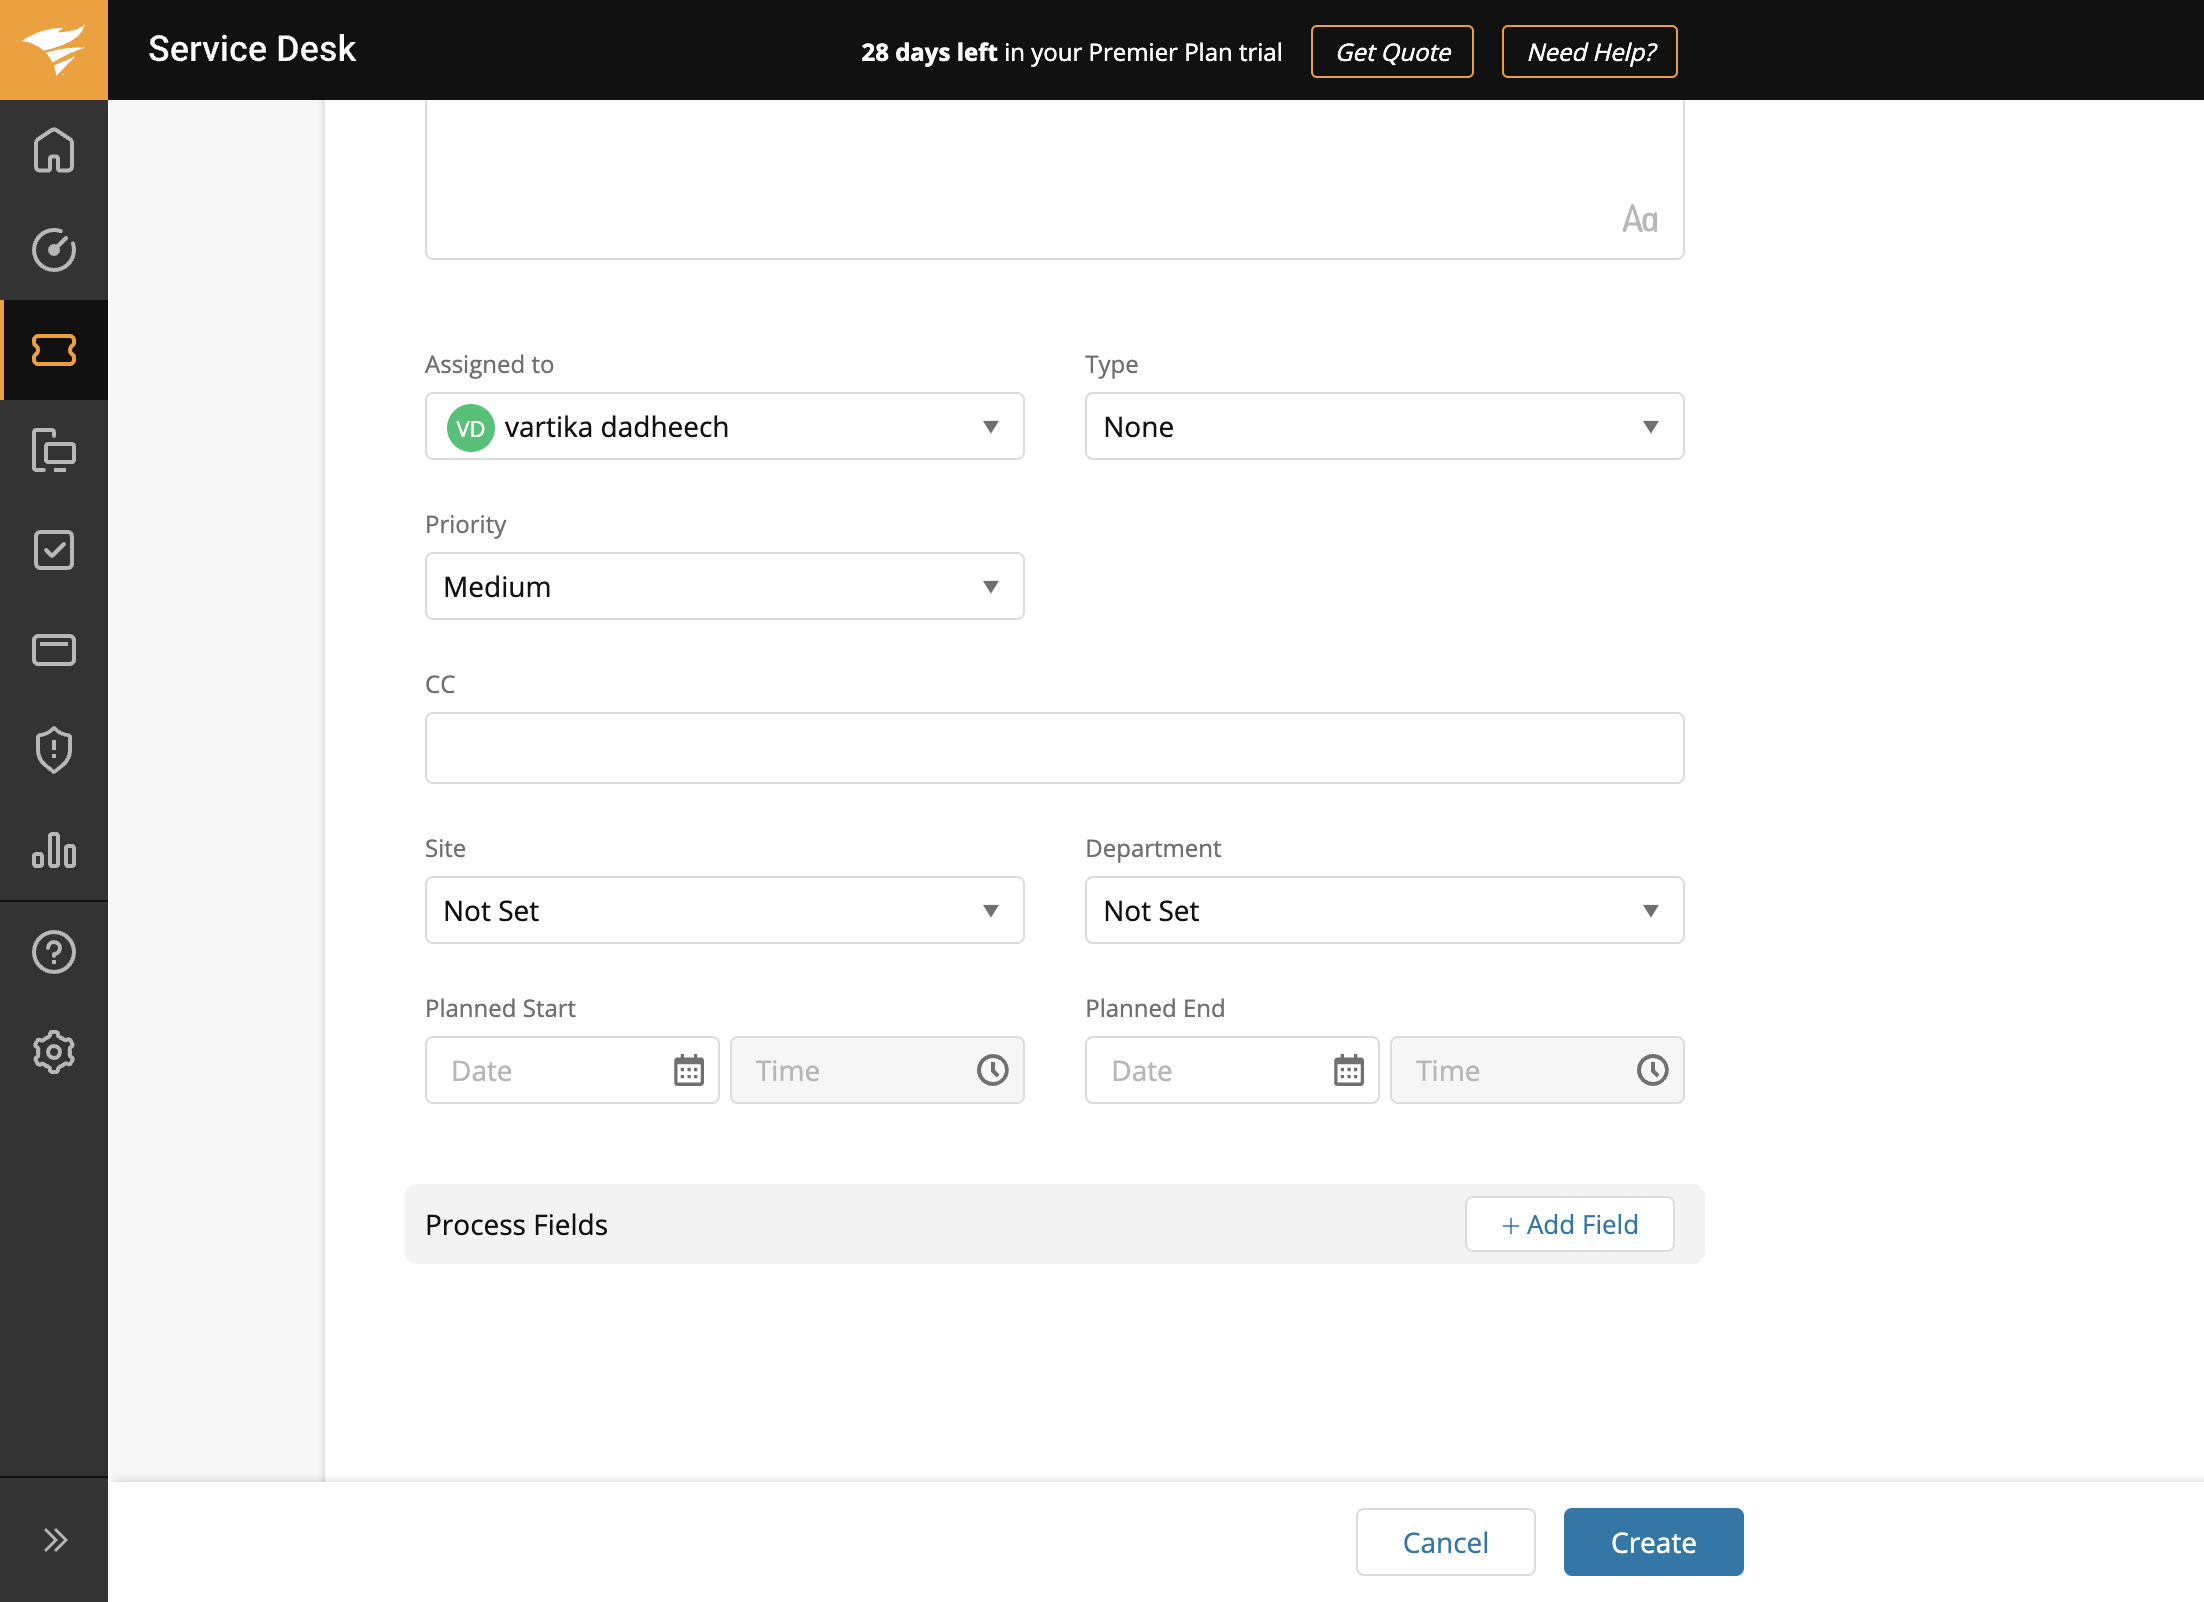Click the question mark help icon
2204x1602 pixels.
(54, 952)
